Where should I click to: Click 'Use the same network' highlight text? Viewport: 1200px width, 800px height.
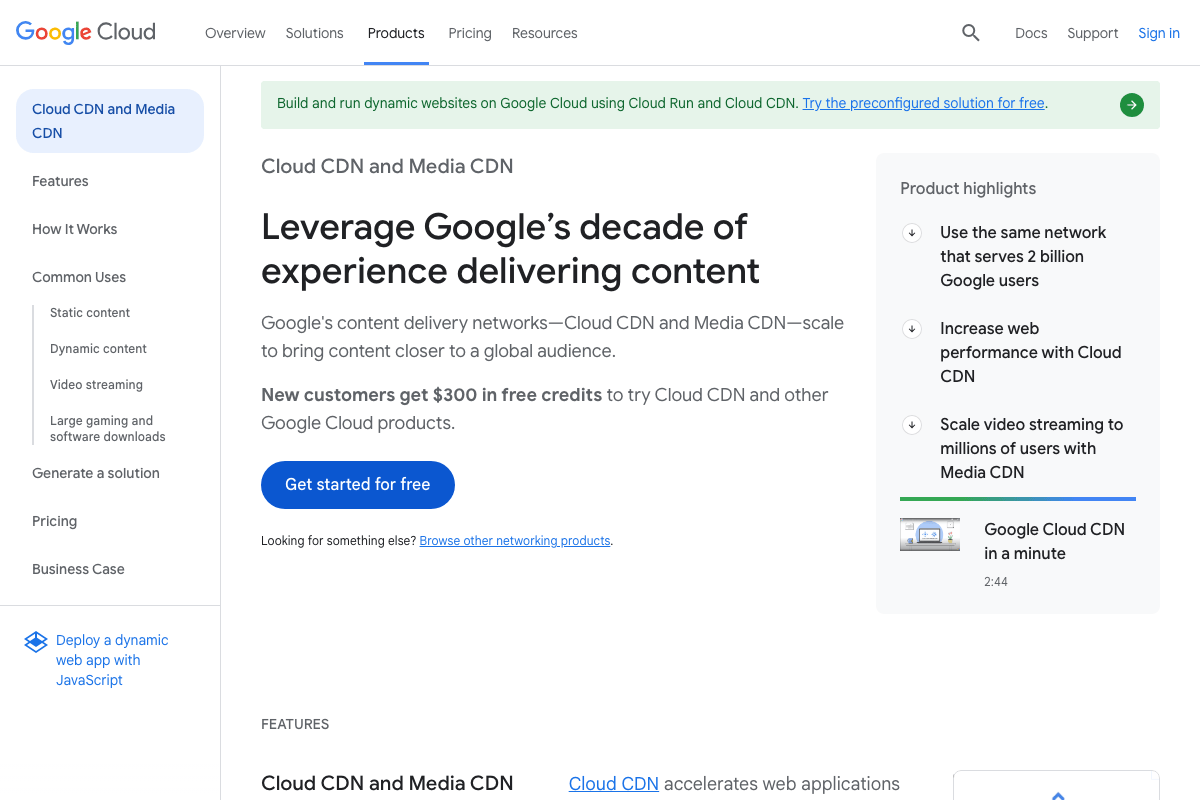click(1023, 257)
